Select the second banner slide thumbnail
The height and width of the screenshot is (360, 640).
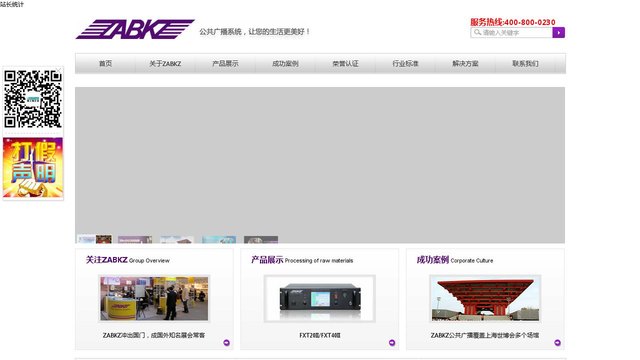point(135,240)
